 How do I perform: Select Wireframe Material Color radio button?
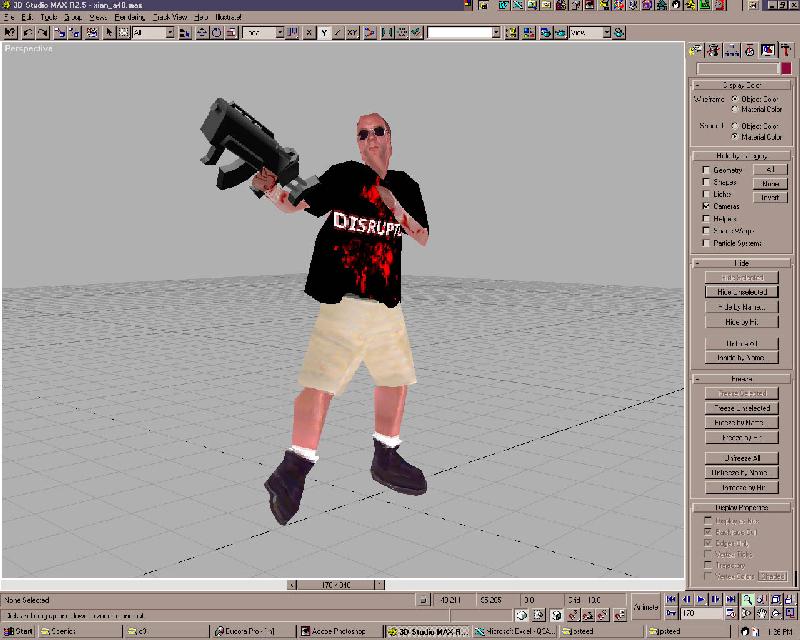tap(736, 108)
